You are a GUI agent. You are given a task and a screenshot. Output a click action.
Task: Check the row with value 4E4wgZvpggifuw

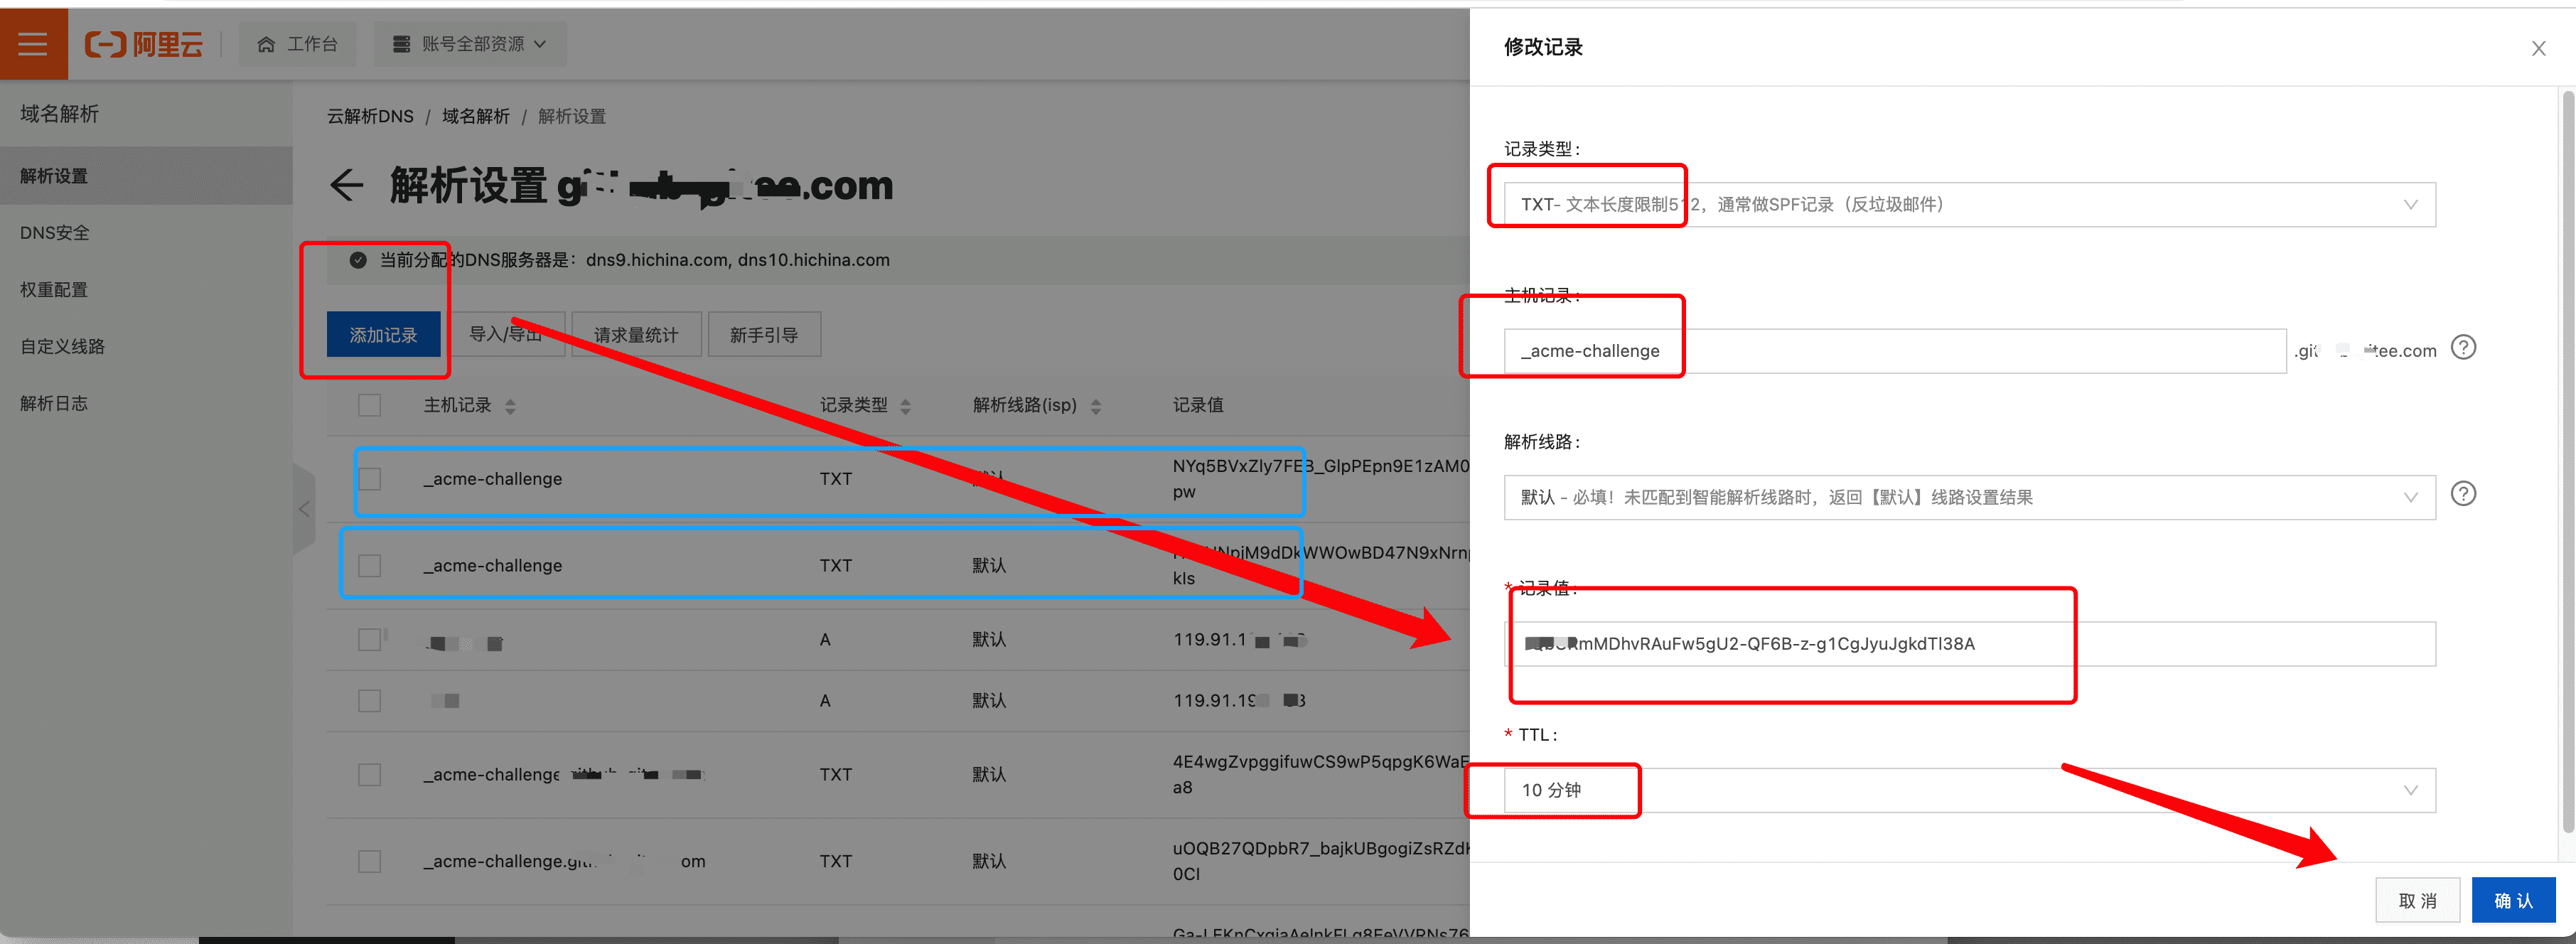point(370,775)
